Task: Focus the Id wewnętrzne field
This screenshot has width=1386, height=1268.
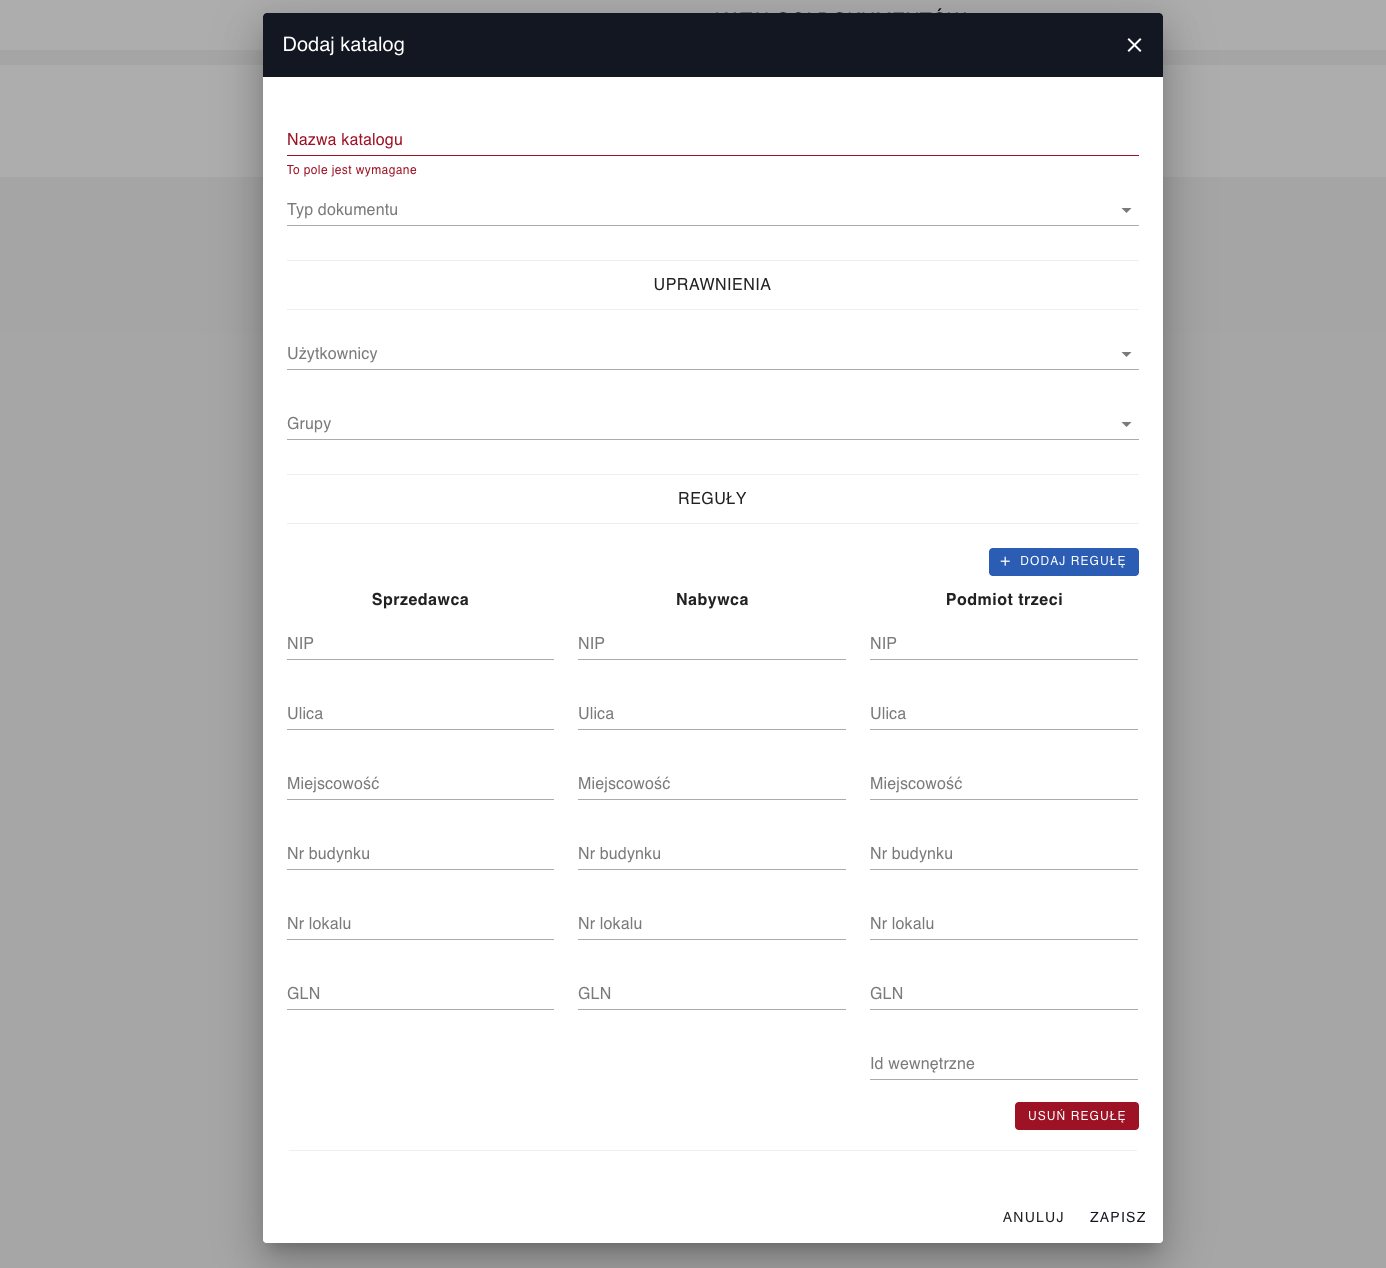Action: point(1003,1064)
